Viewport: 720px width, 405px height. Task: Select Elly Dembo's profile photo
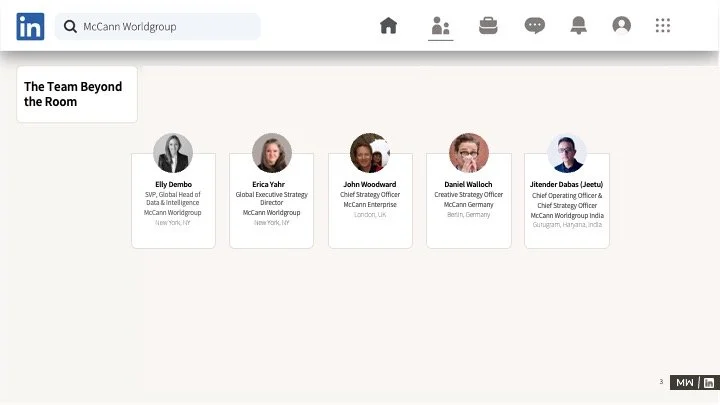173,153
